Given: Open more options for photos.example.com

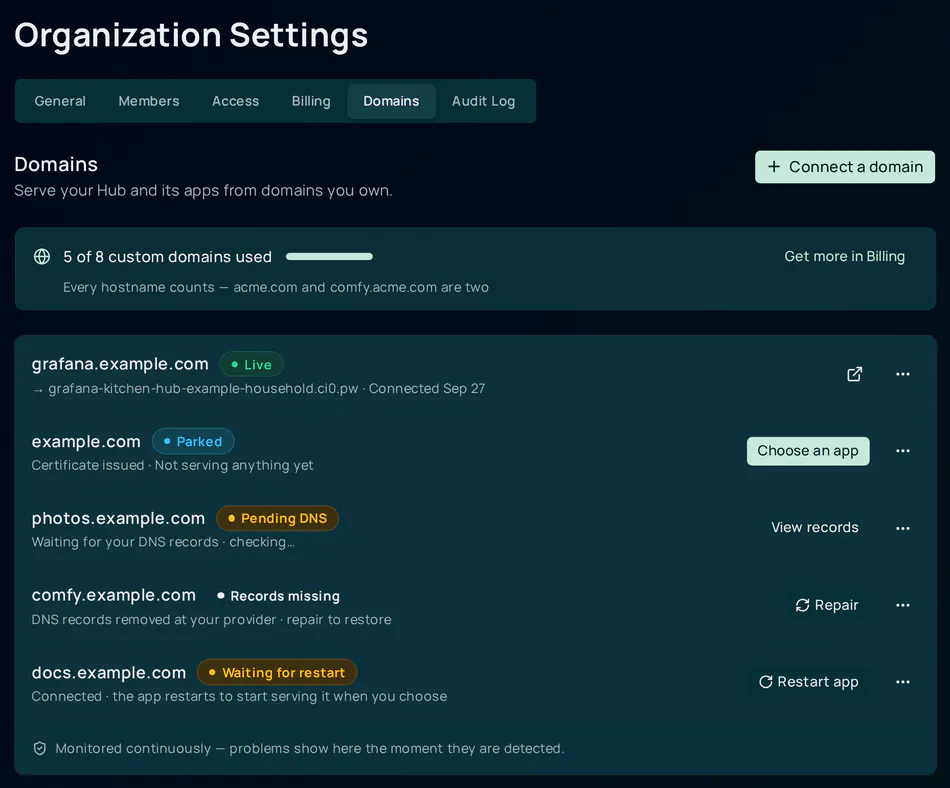Looking at the screenshot, I should click(x=903, y=528).
